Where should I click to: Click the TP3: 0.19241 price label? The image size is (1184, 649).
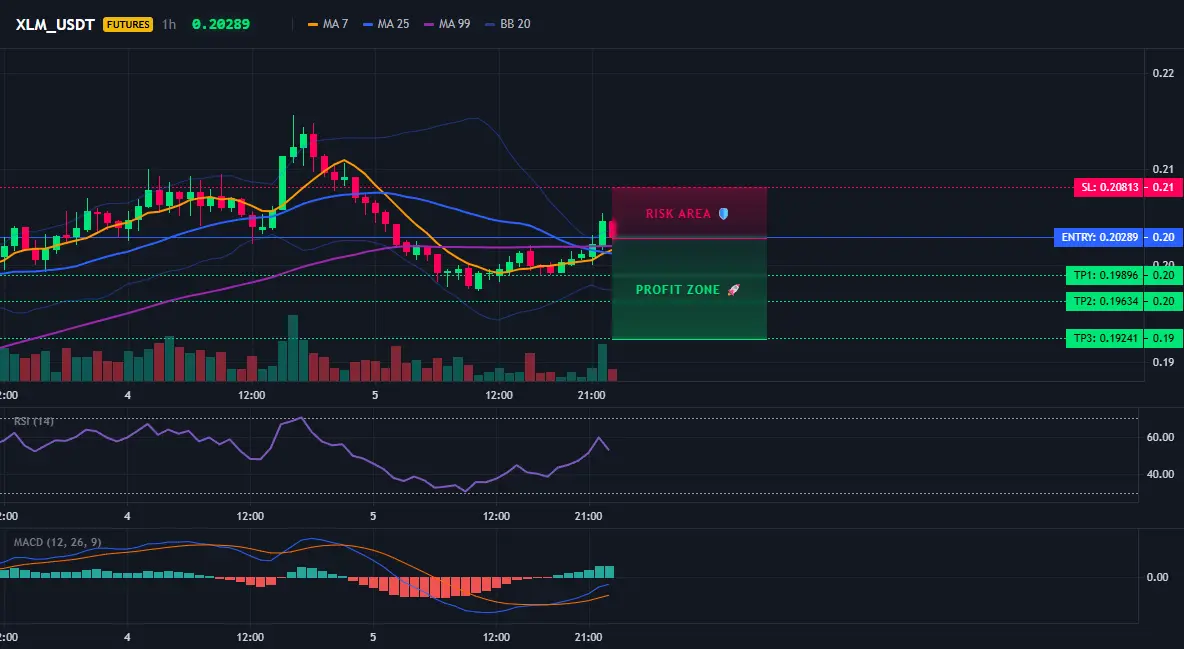1104,338
